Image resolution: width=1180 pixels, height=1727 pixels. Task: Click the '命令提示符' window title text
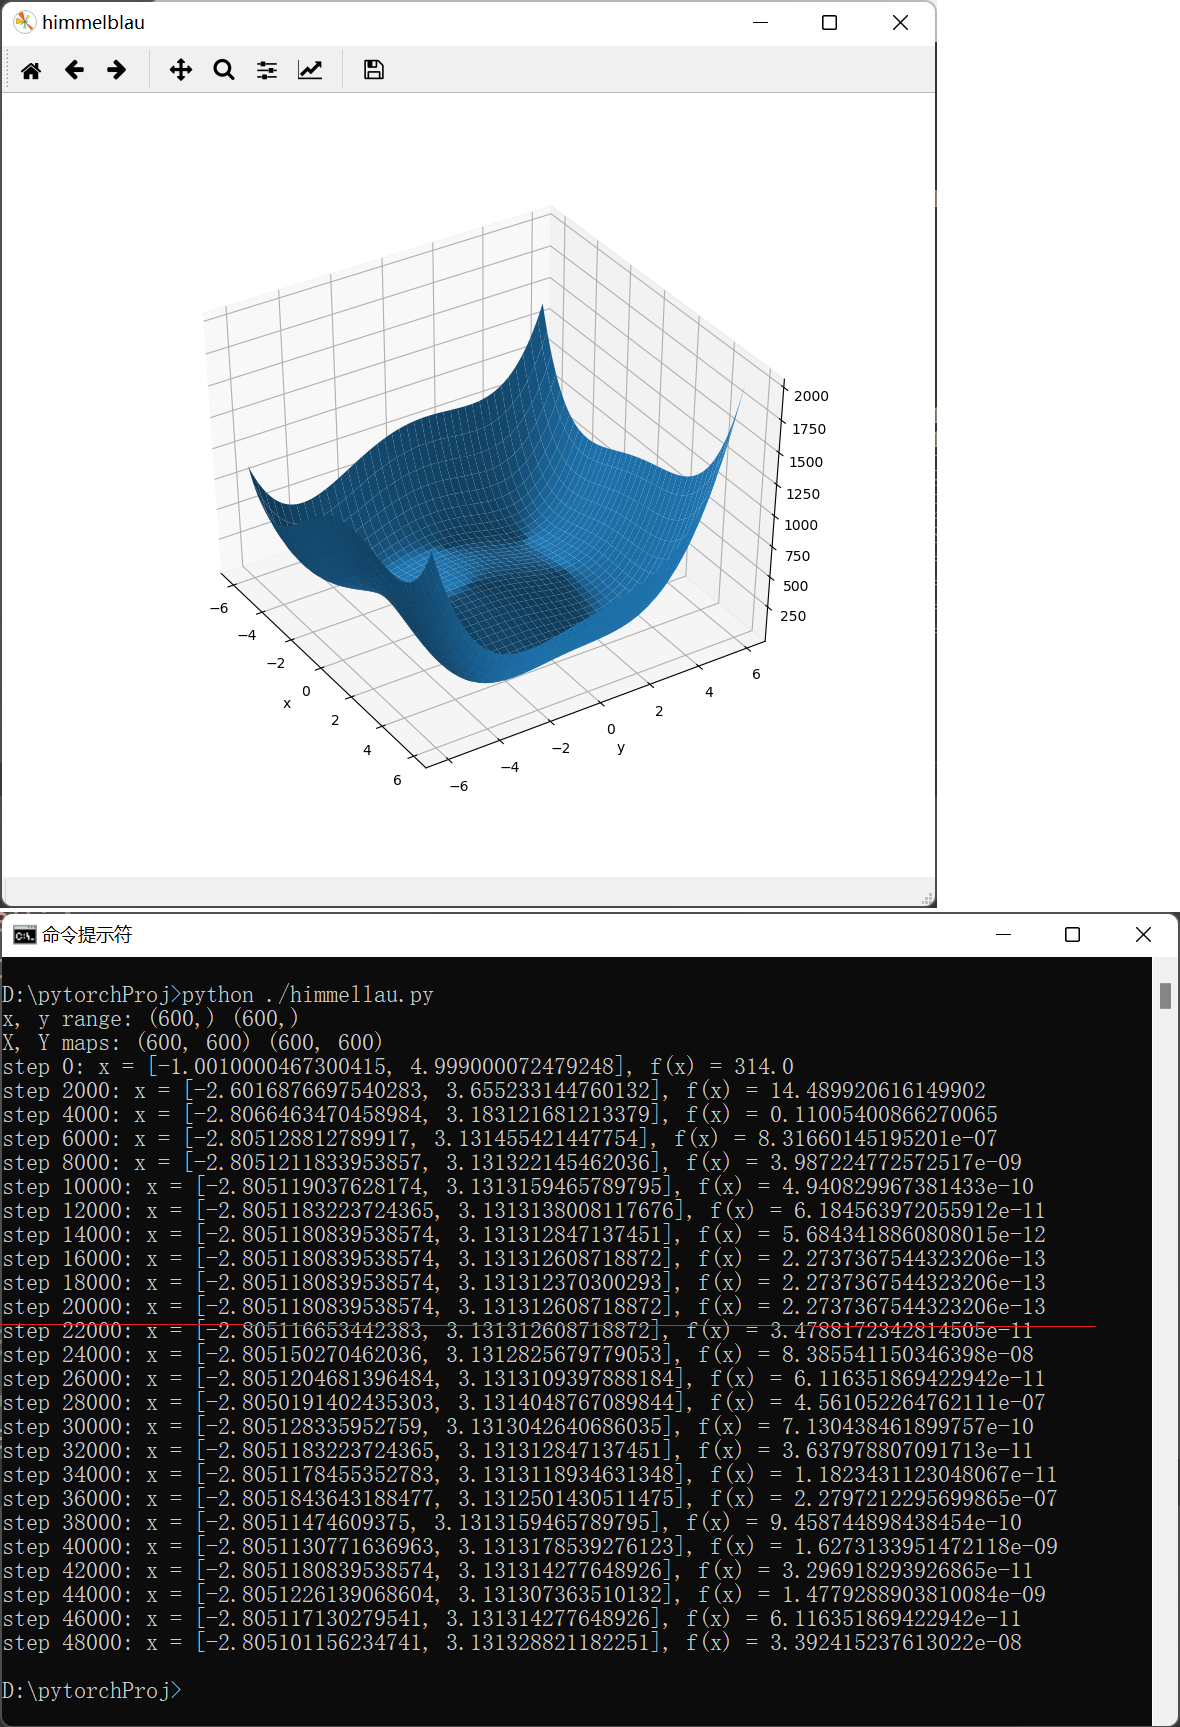tap(87, 935)
